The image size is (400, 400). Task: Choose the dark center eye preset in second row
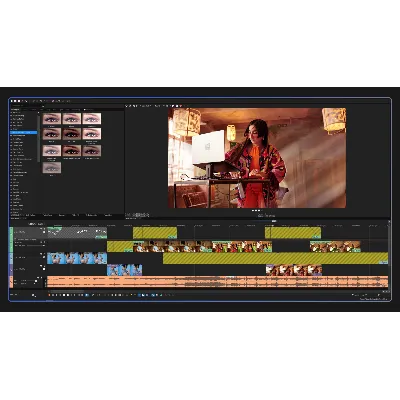72,134
